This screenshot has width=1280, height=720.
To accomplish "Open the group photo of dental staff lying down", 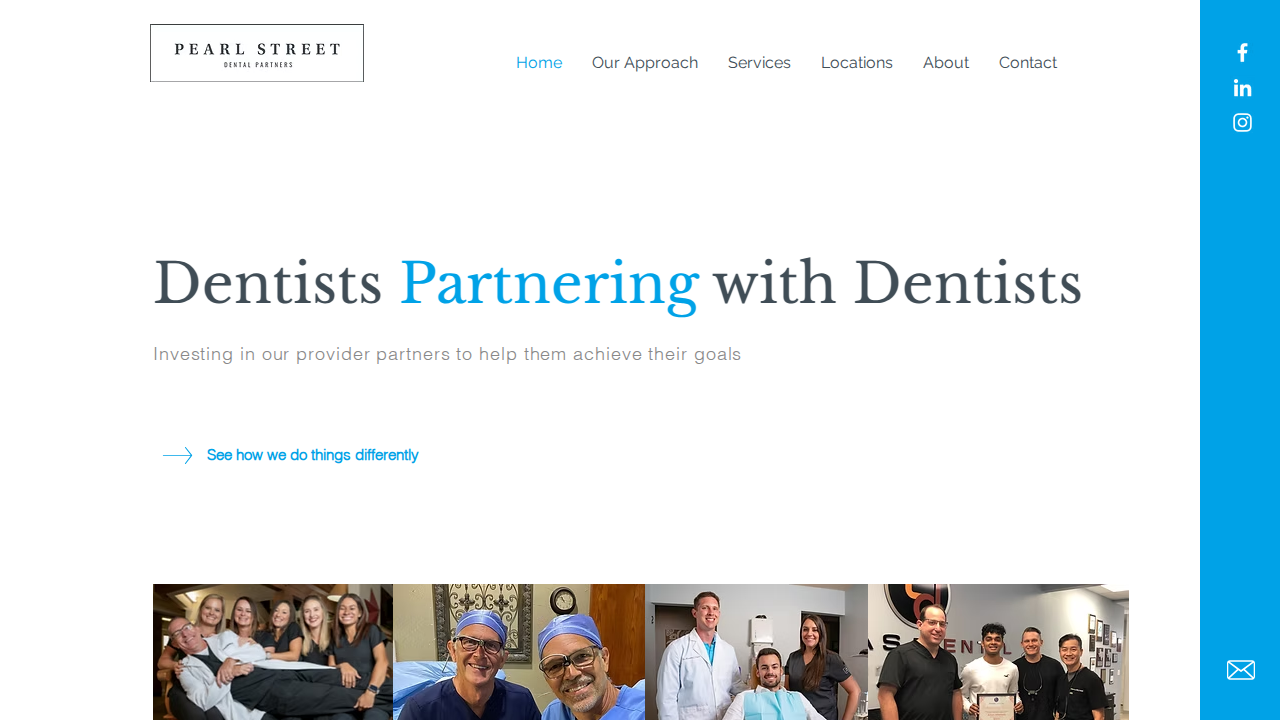I will pos(273,652).
